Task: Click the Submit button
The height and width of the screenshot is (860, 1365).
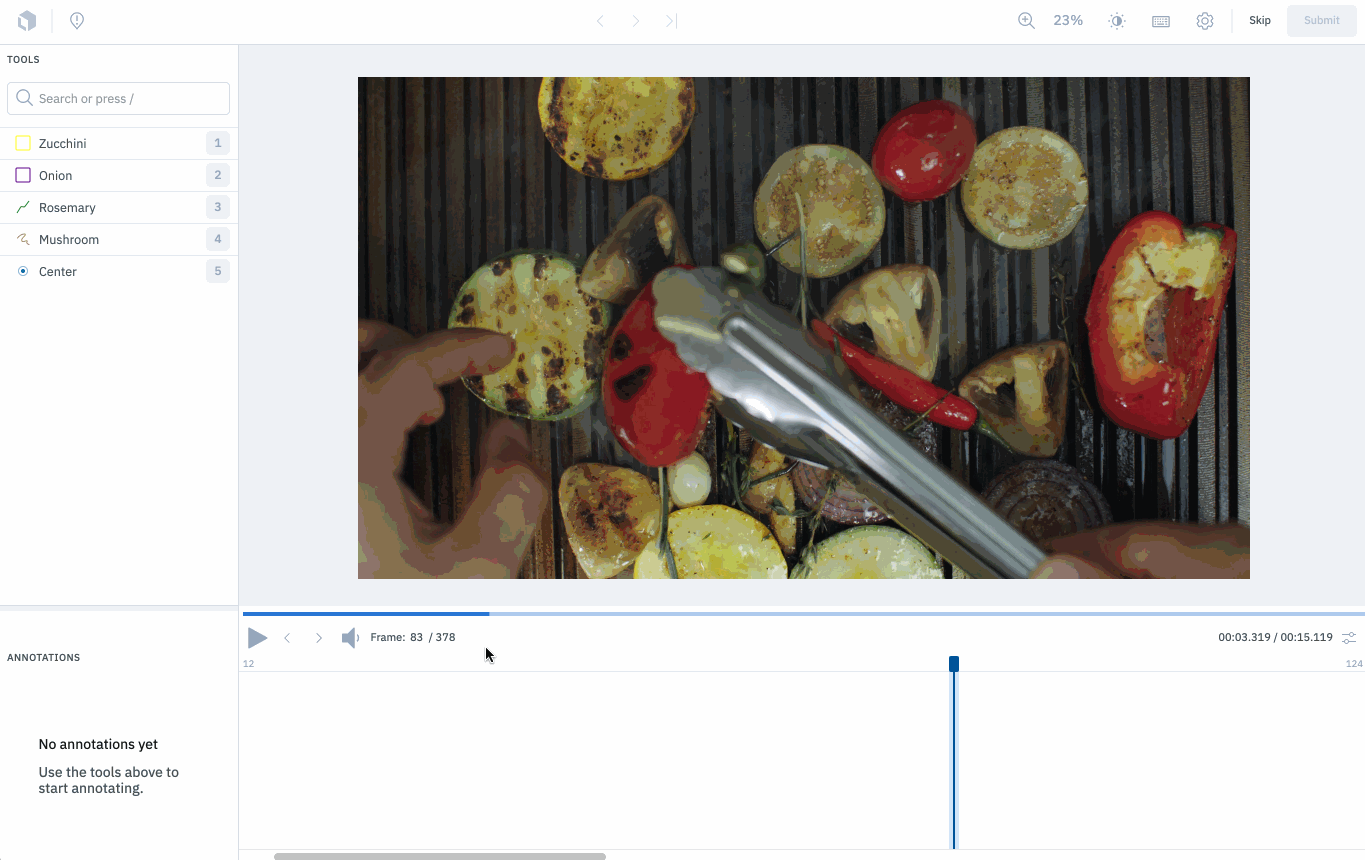Action: (x=1322, y=20)
